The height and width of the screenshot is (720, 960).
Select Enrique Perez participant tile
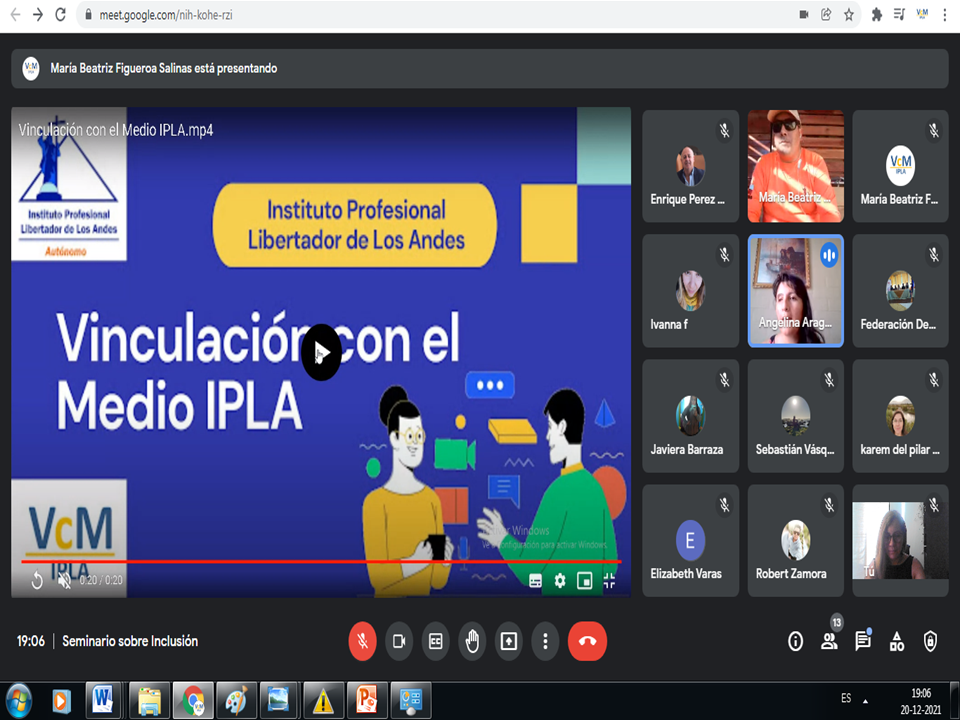point(691,166)
